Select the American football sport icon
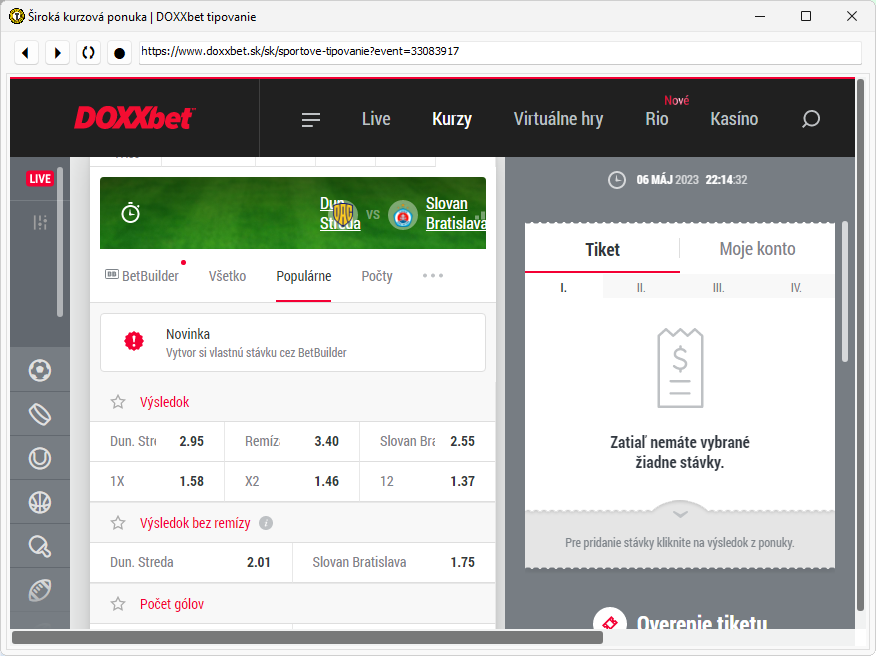876x656 pixels. point(40,591)
